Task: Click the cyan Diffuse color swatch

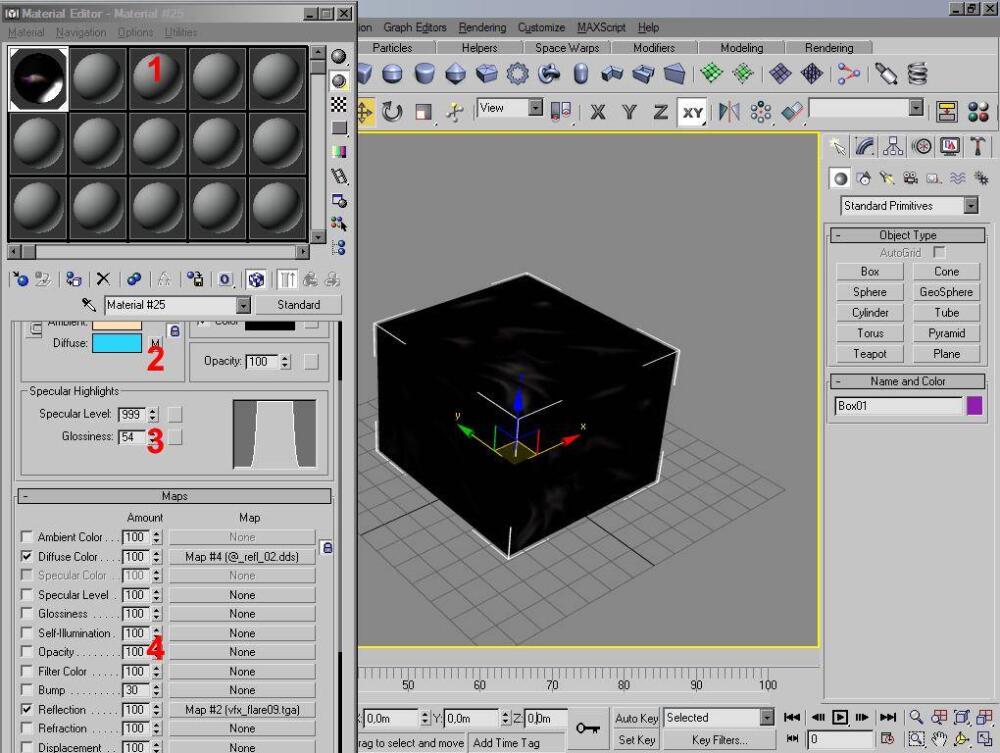Action: (x=117, y=343)
